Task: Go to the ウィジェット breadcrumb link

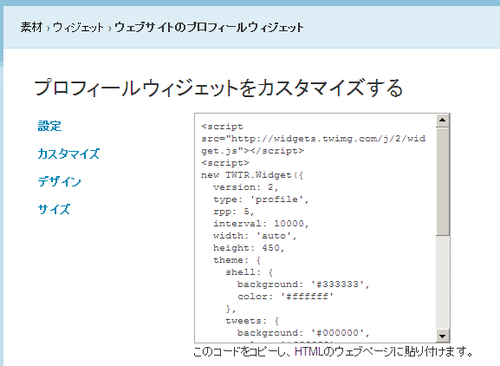Action: [78, 27]
